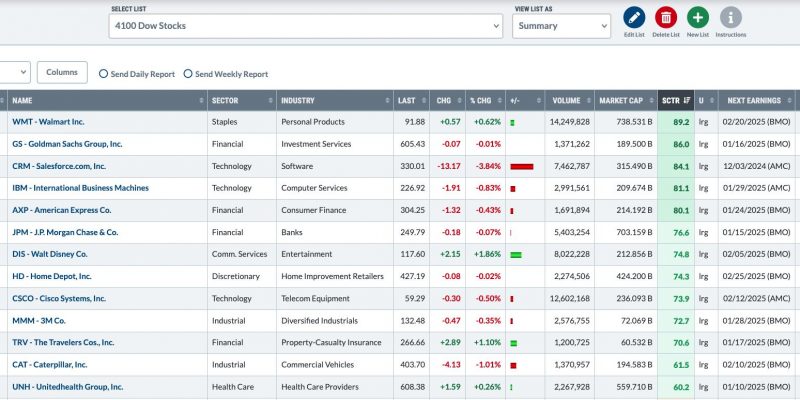Click the NAME column header label
800x400 pixels.
click(22, 101)
